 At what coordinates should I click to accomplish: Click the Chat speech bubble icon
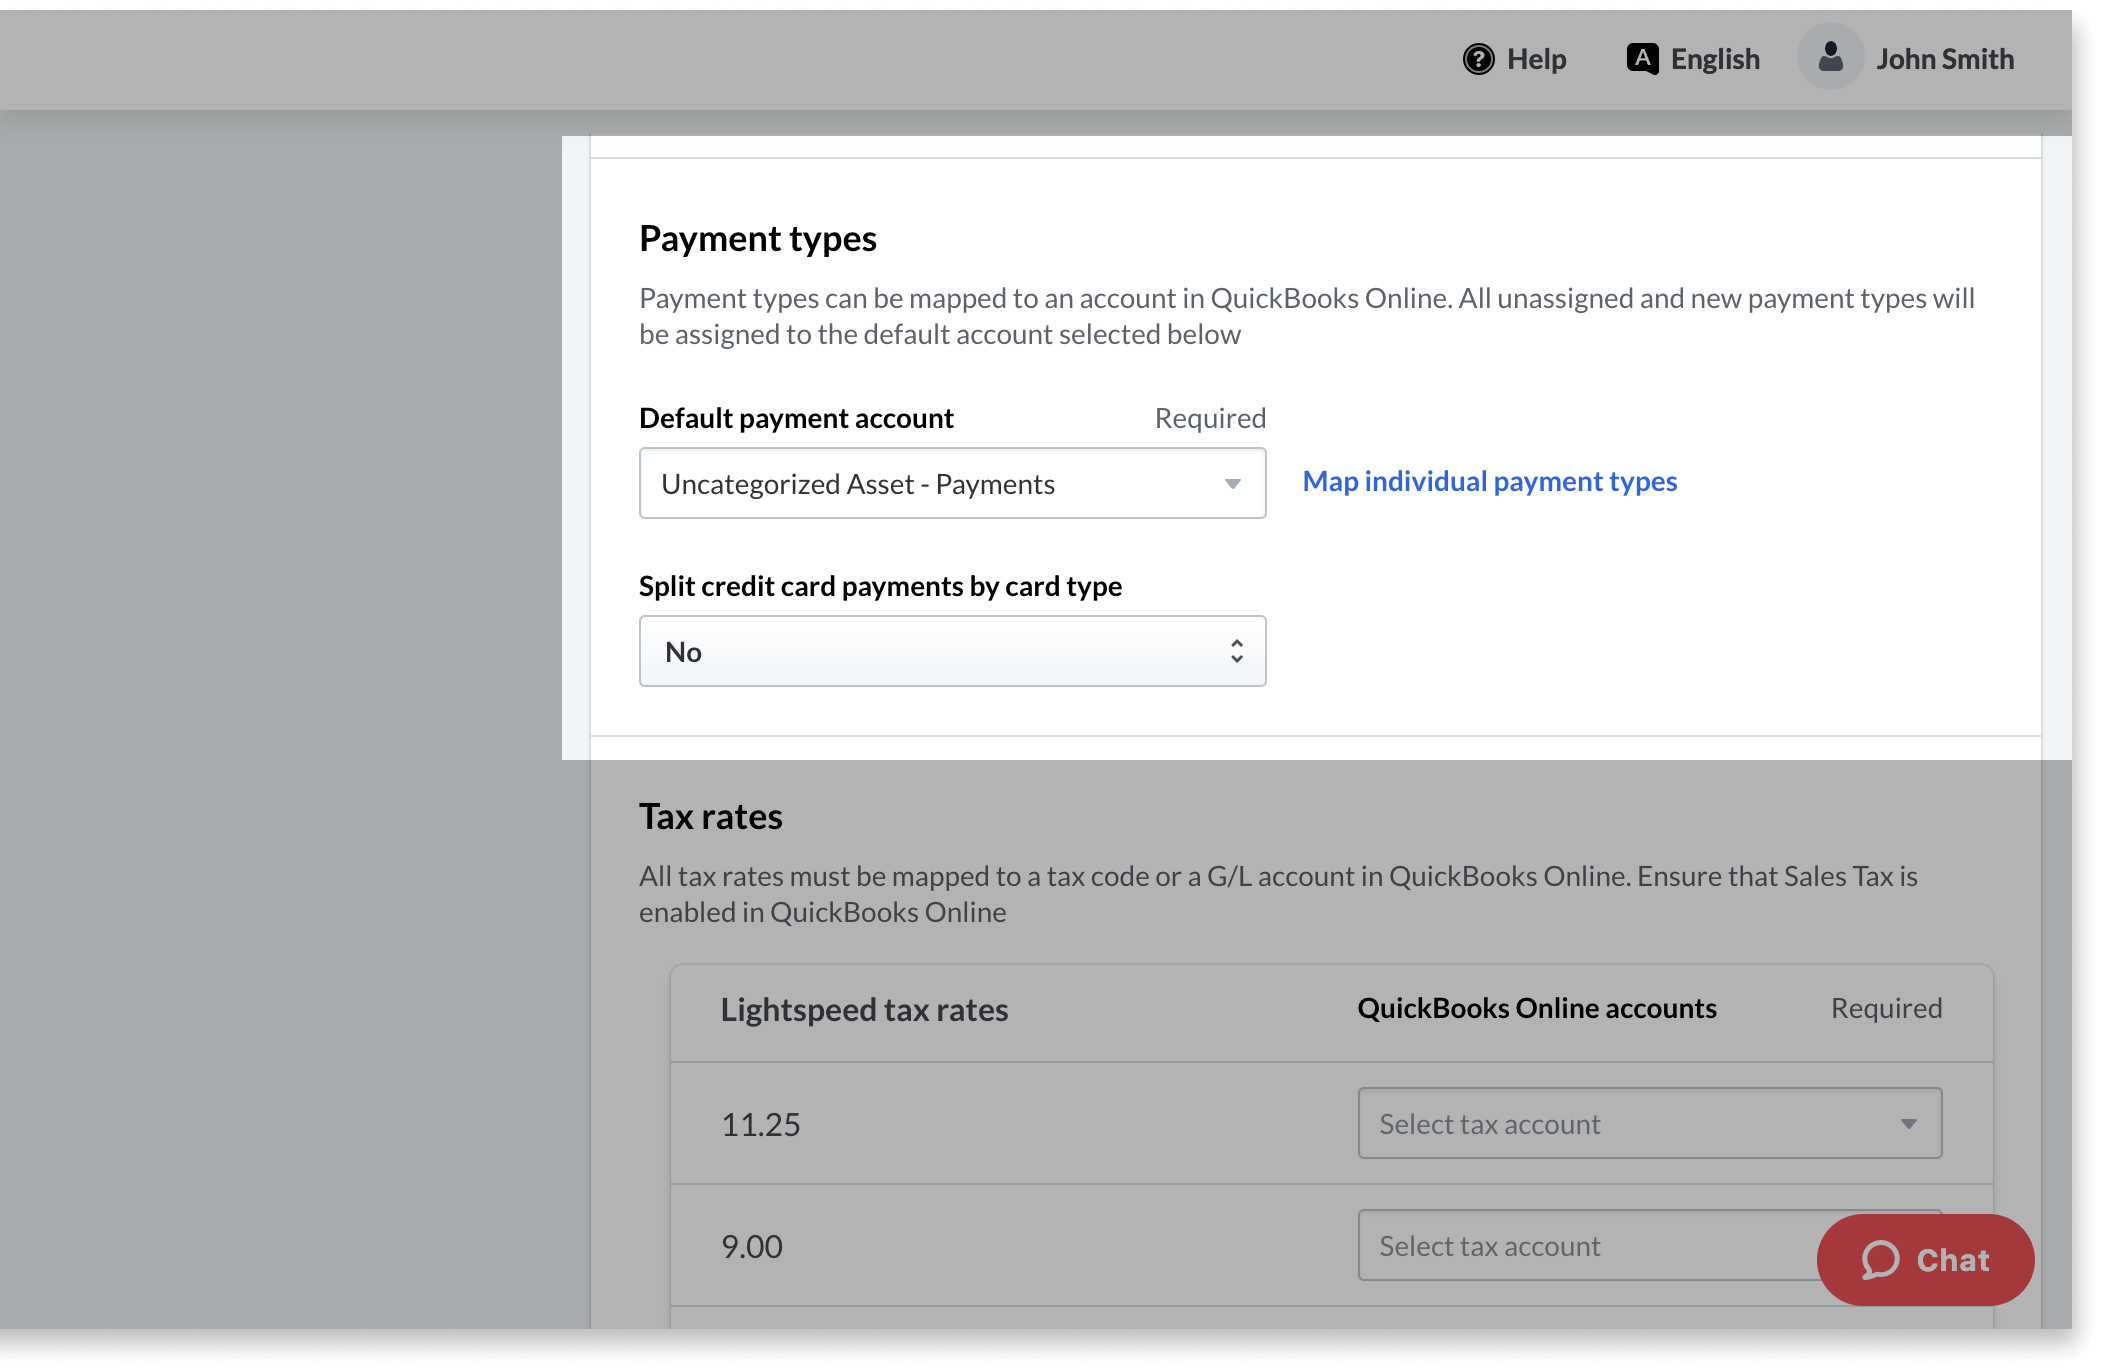click(x=1880, y=1260)
